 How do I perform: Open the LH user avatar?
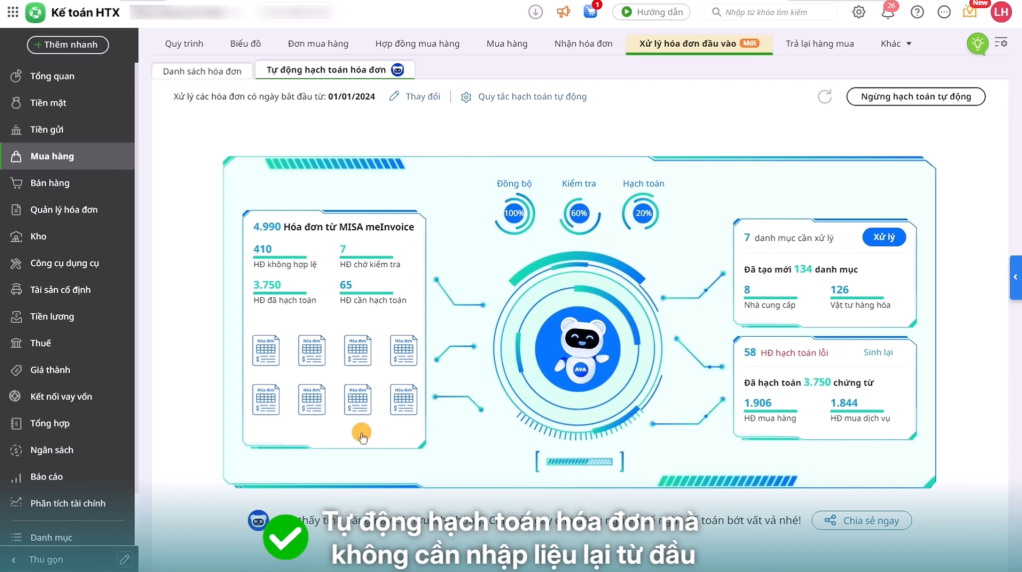click(1001, 12)
